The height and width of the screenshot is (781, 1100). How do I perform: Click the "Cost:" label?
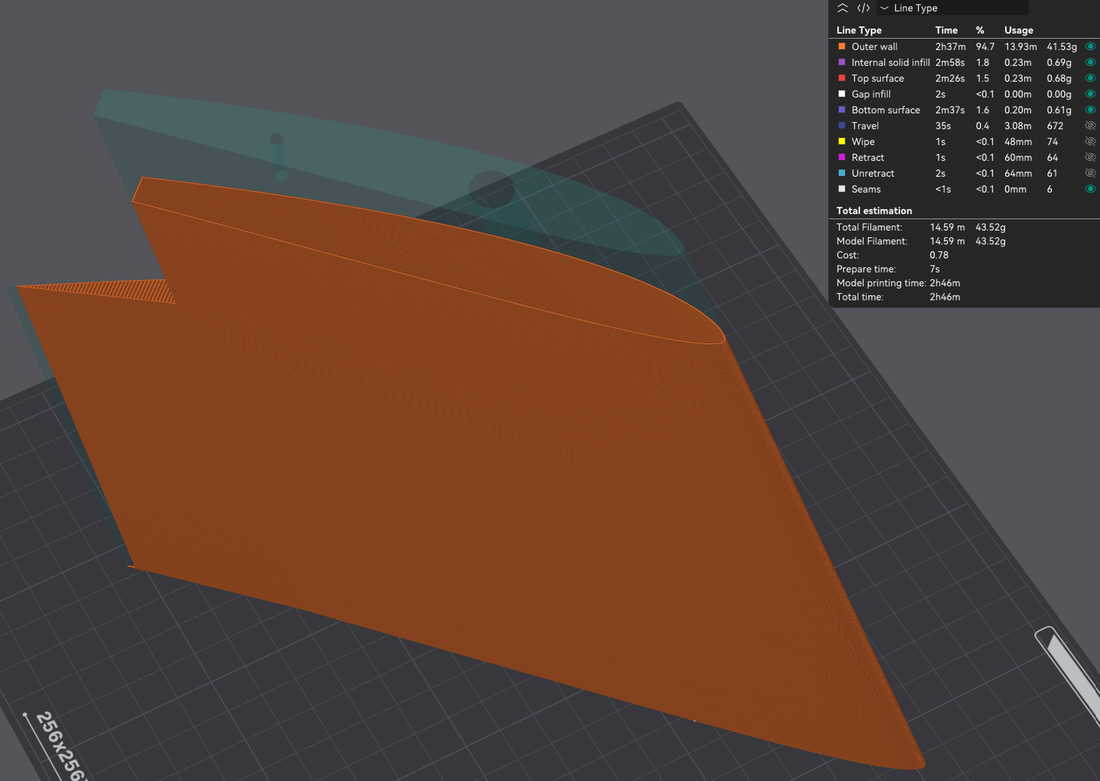point(847,255)
